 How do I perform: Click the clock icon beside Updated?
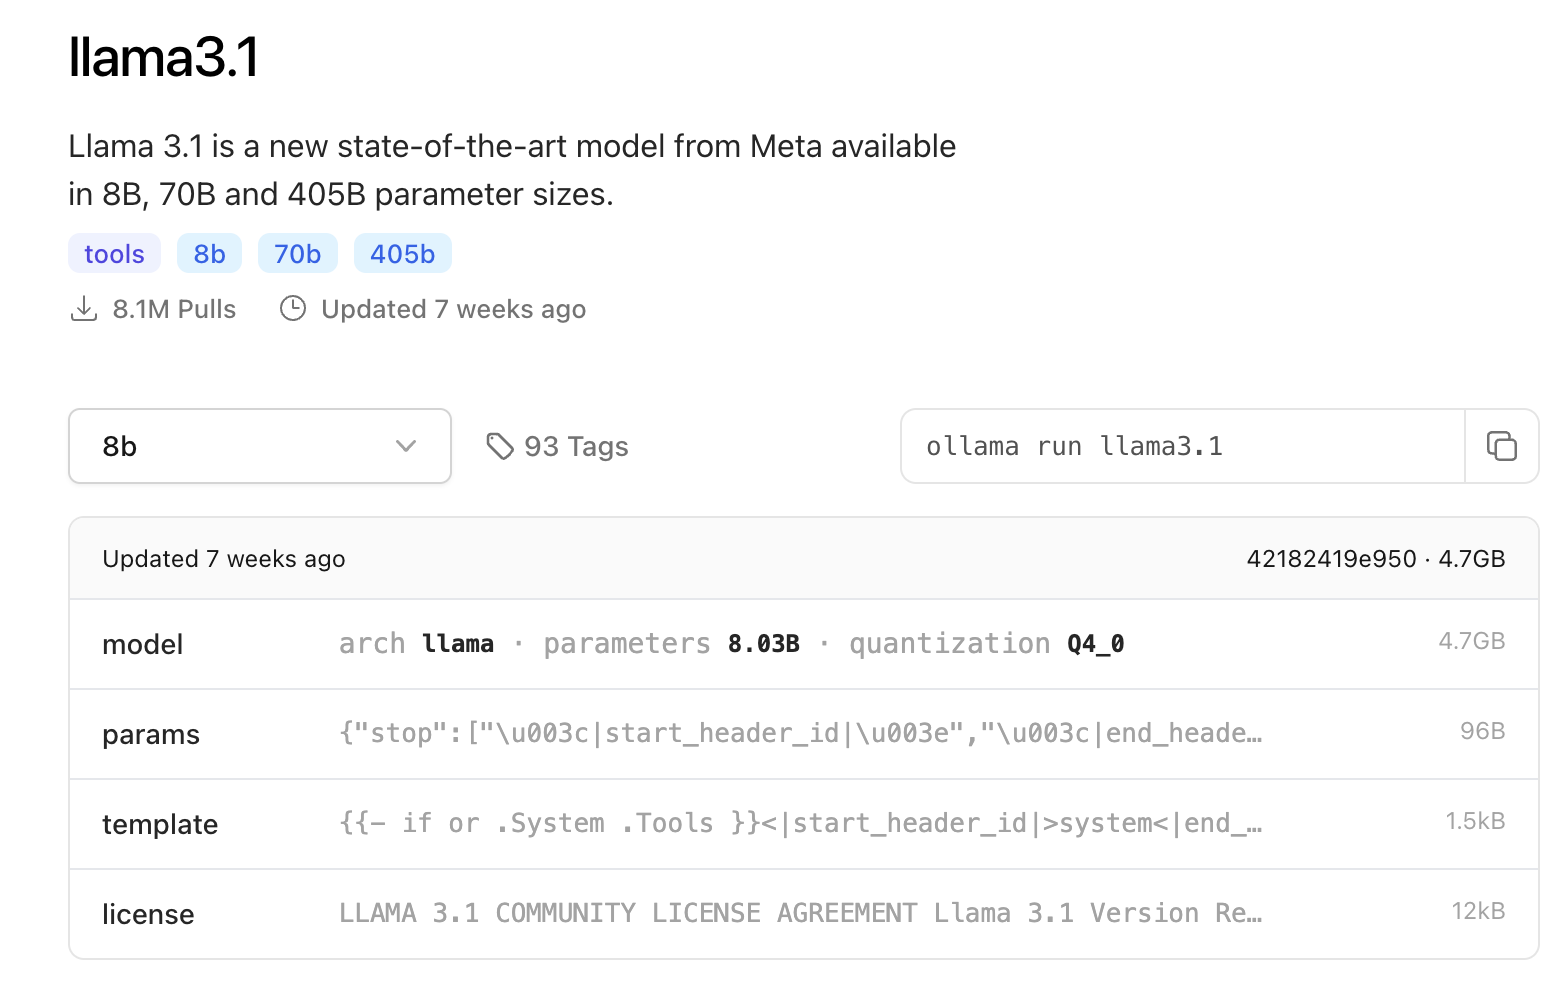[x=293, y=309]
